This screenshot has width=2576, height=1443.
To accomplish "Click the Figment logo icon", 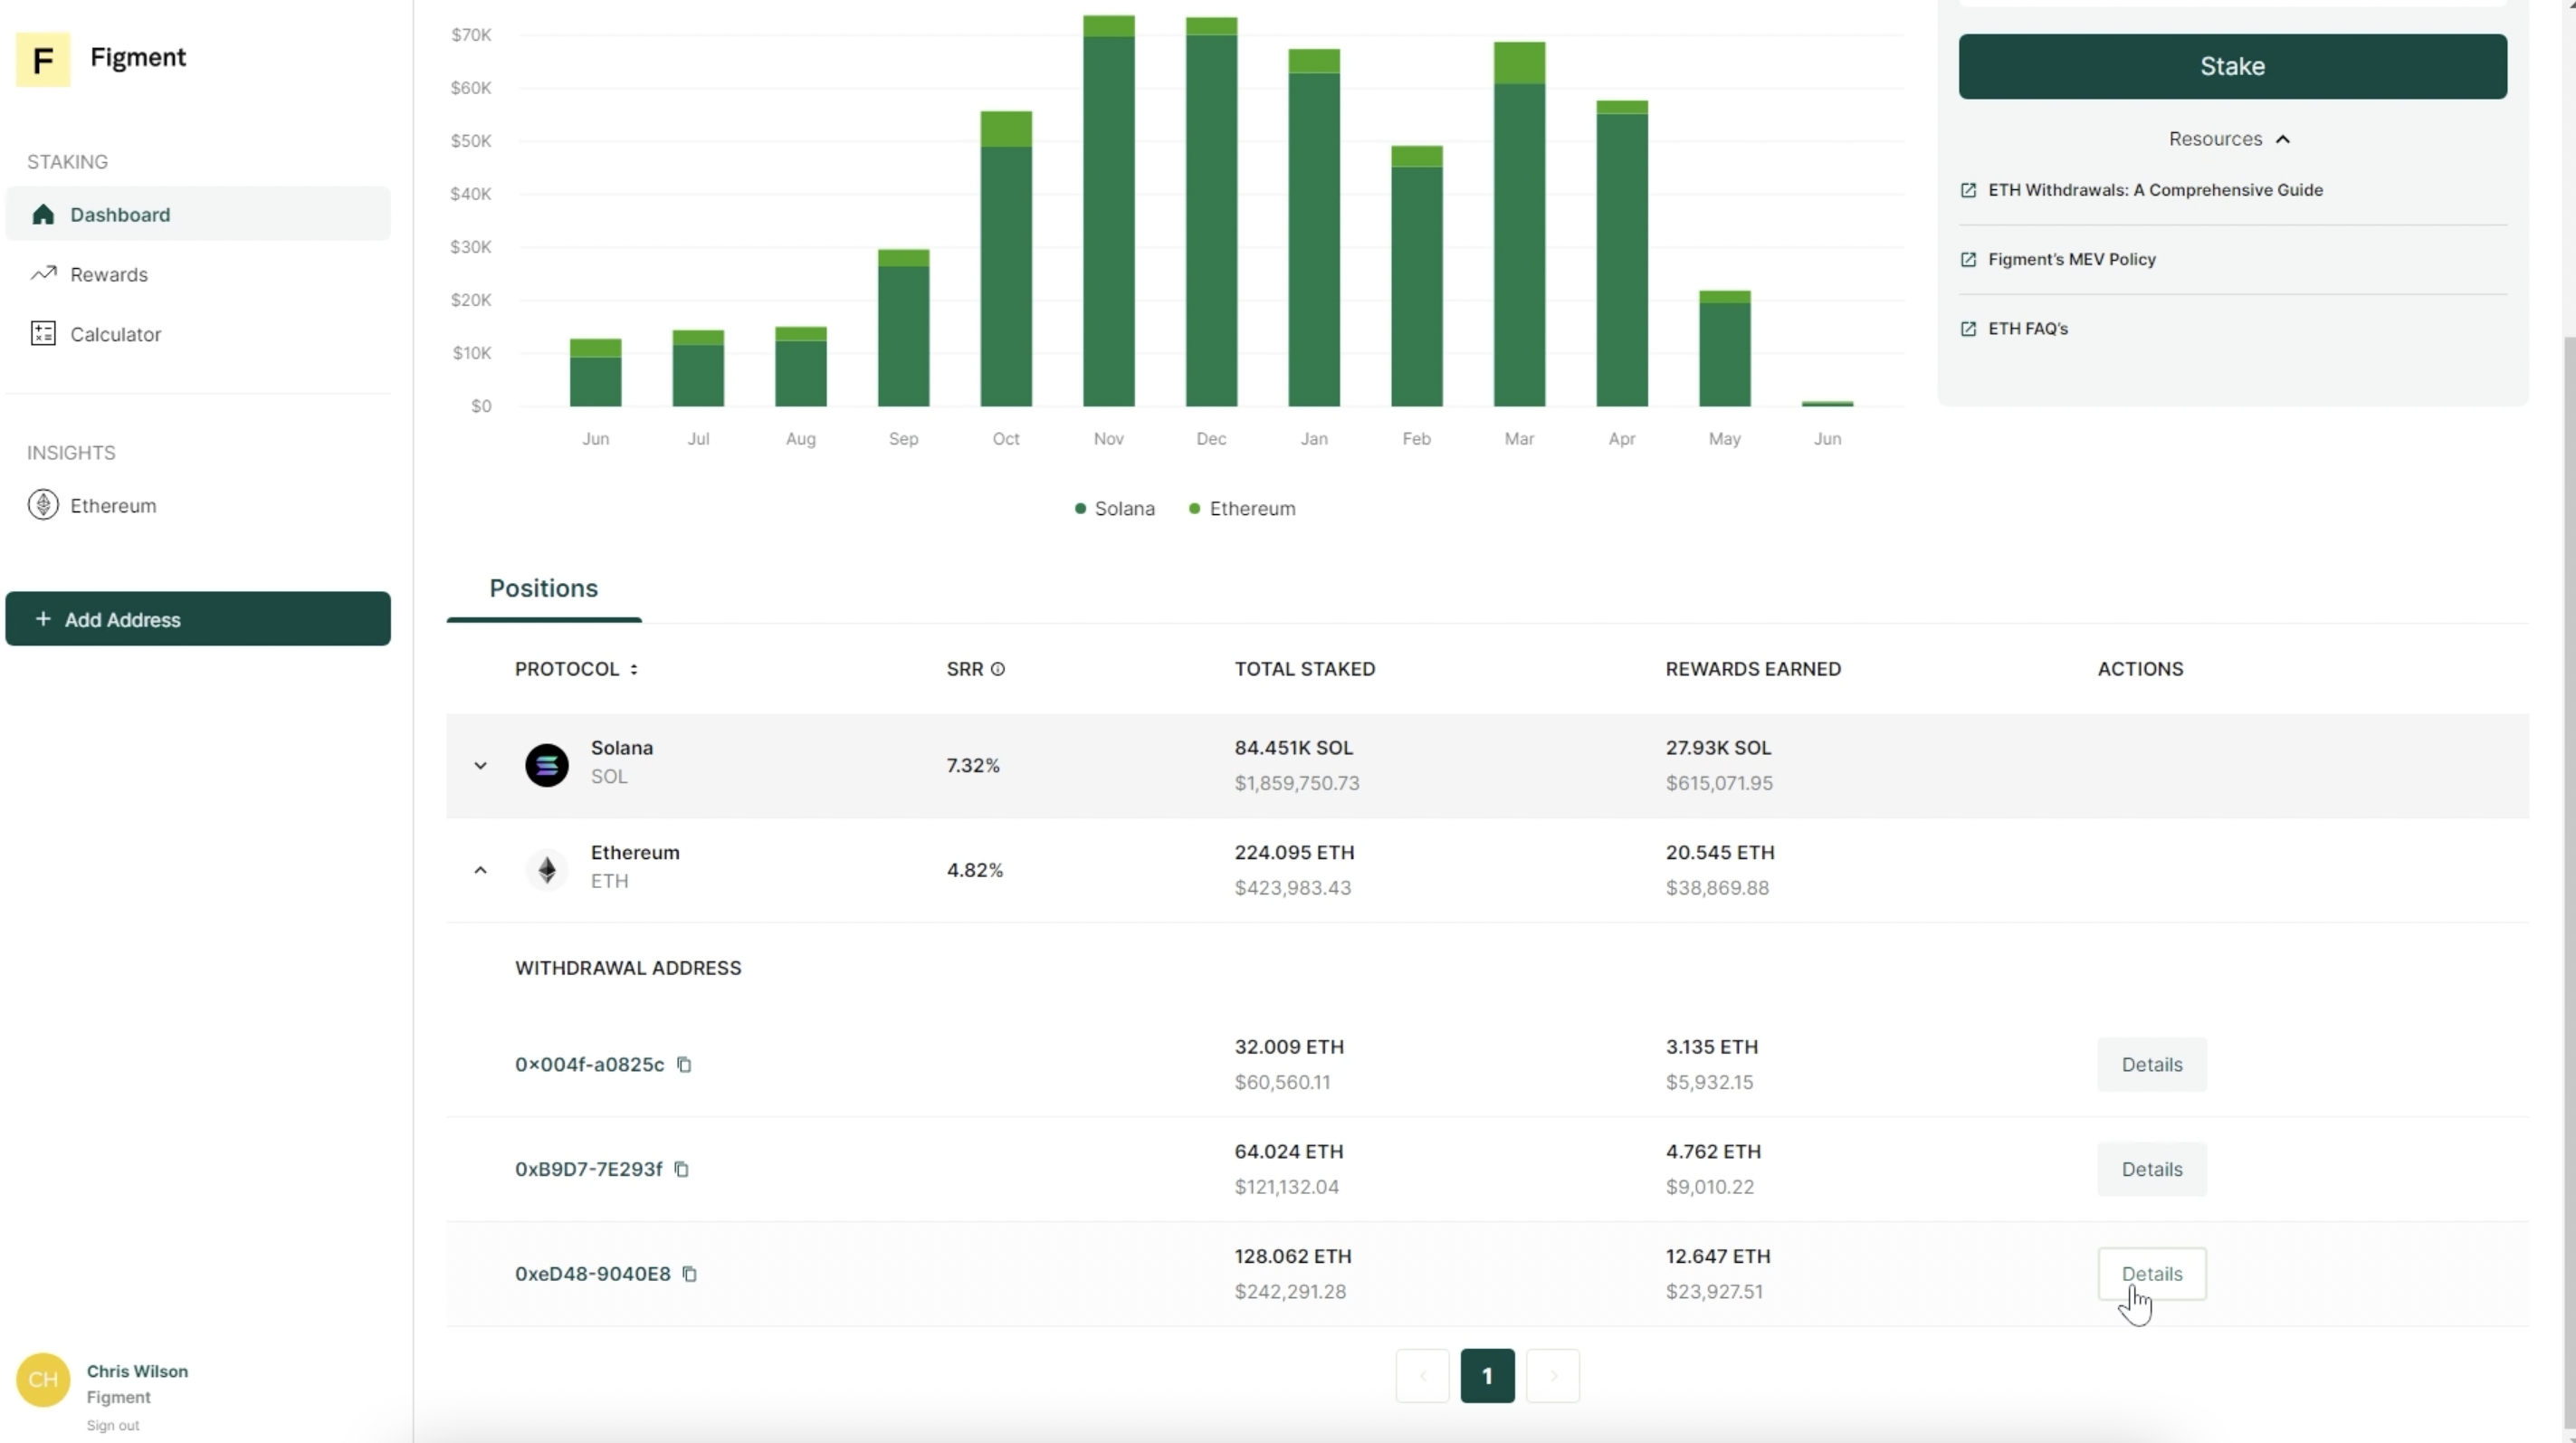I will 43,59.
